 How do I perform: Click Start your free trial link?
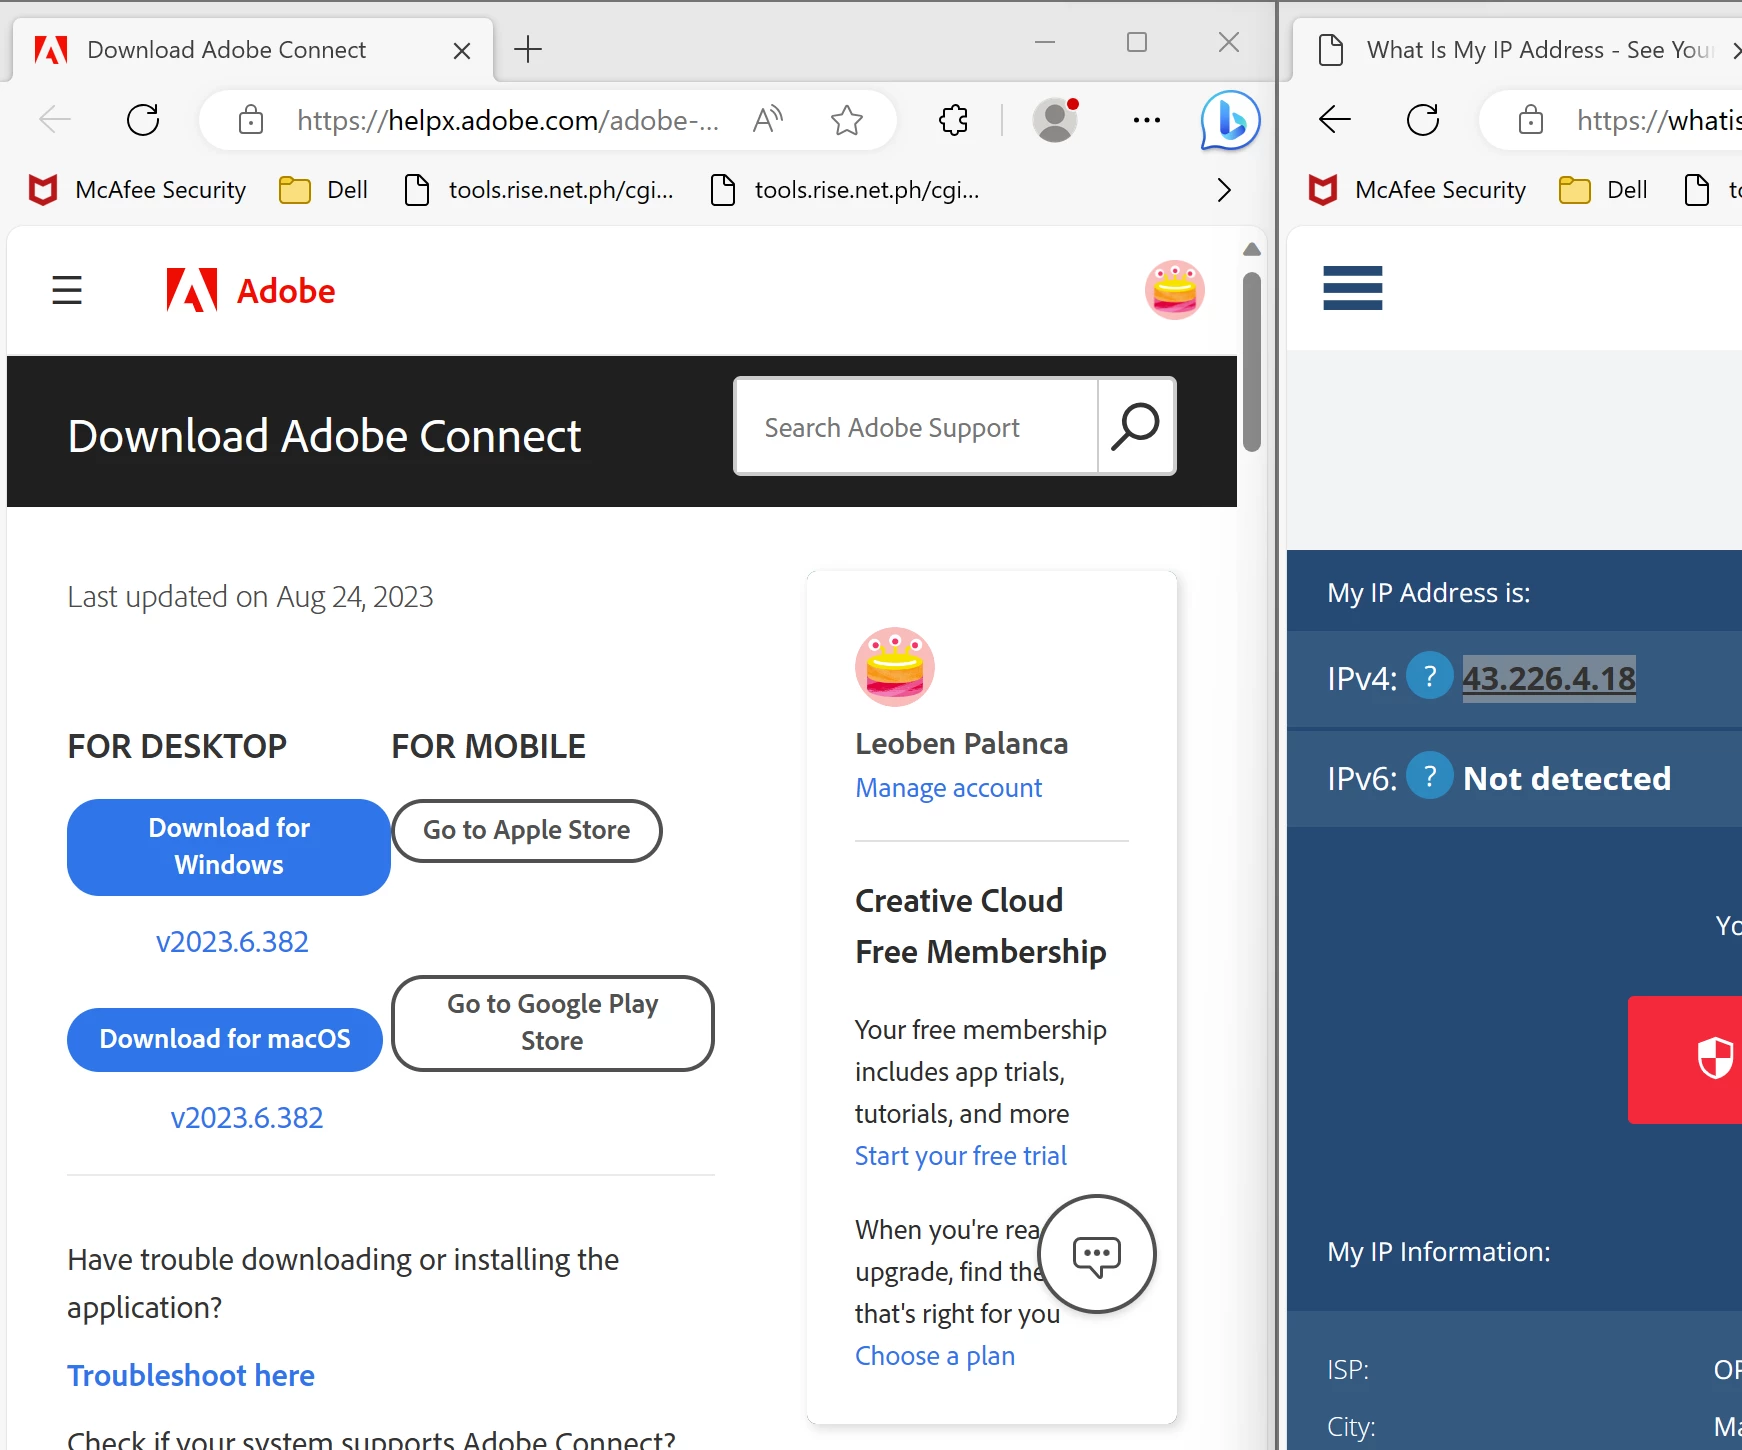pyautogui.click(x=961, y=1156)
